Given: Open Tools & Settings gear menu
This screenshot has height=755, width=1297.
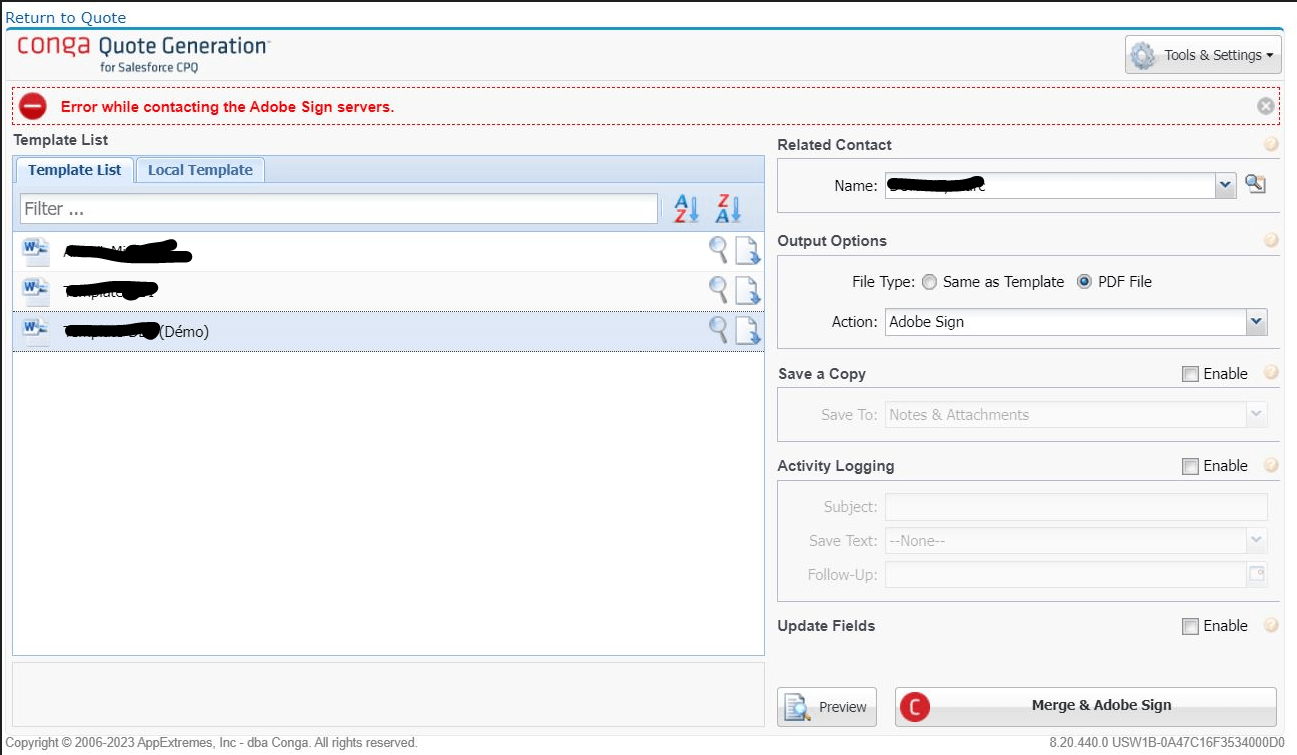Looking at the screenshot, I should click(1203, 55).
